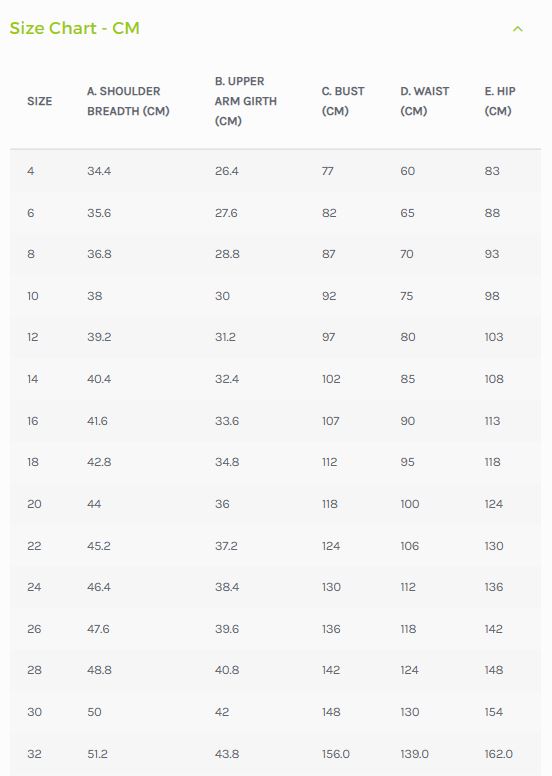Click B. Upper Arm Girth column header
The image size is (552, 776).
click(246, 101)
